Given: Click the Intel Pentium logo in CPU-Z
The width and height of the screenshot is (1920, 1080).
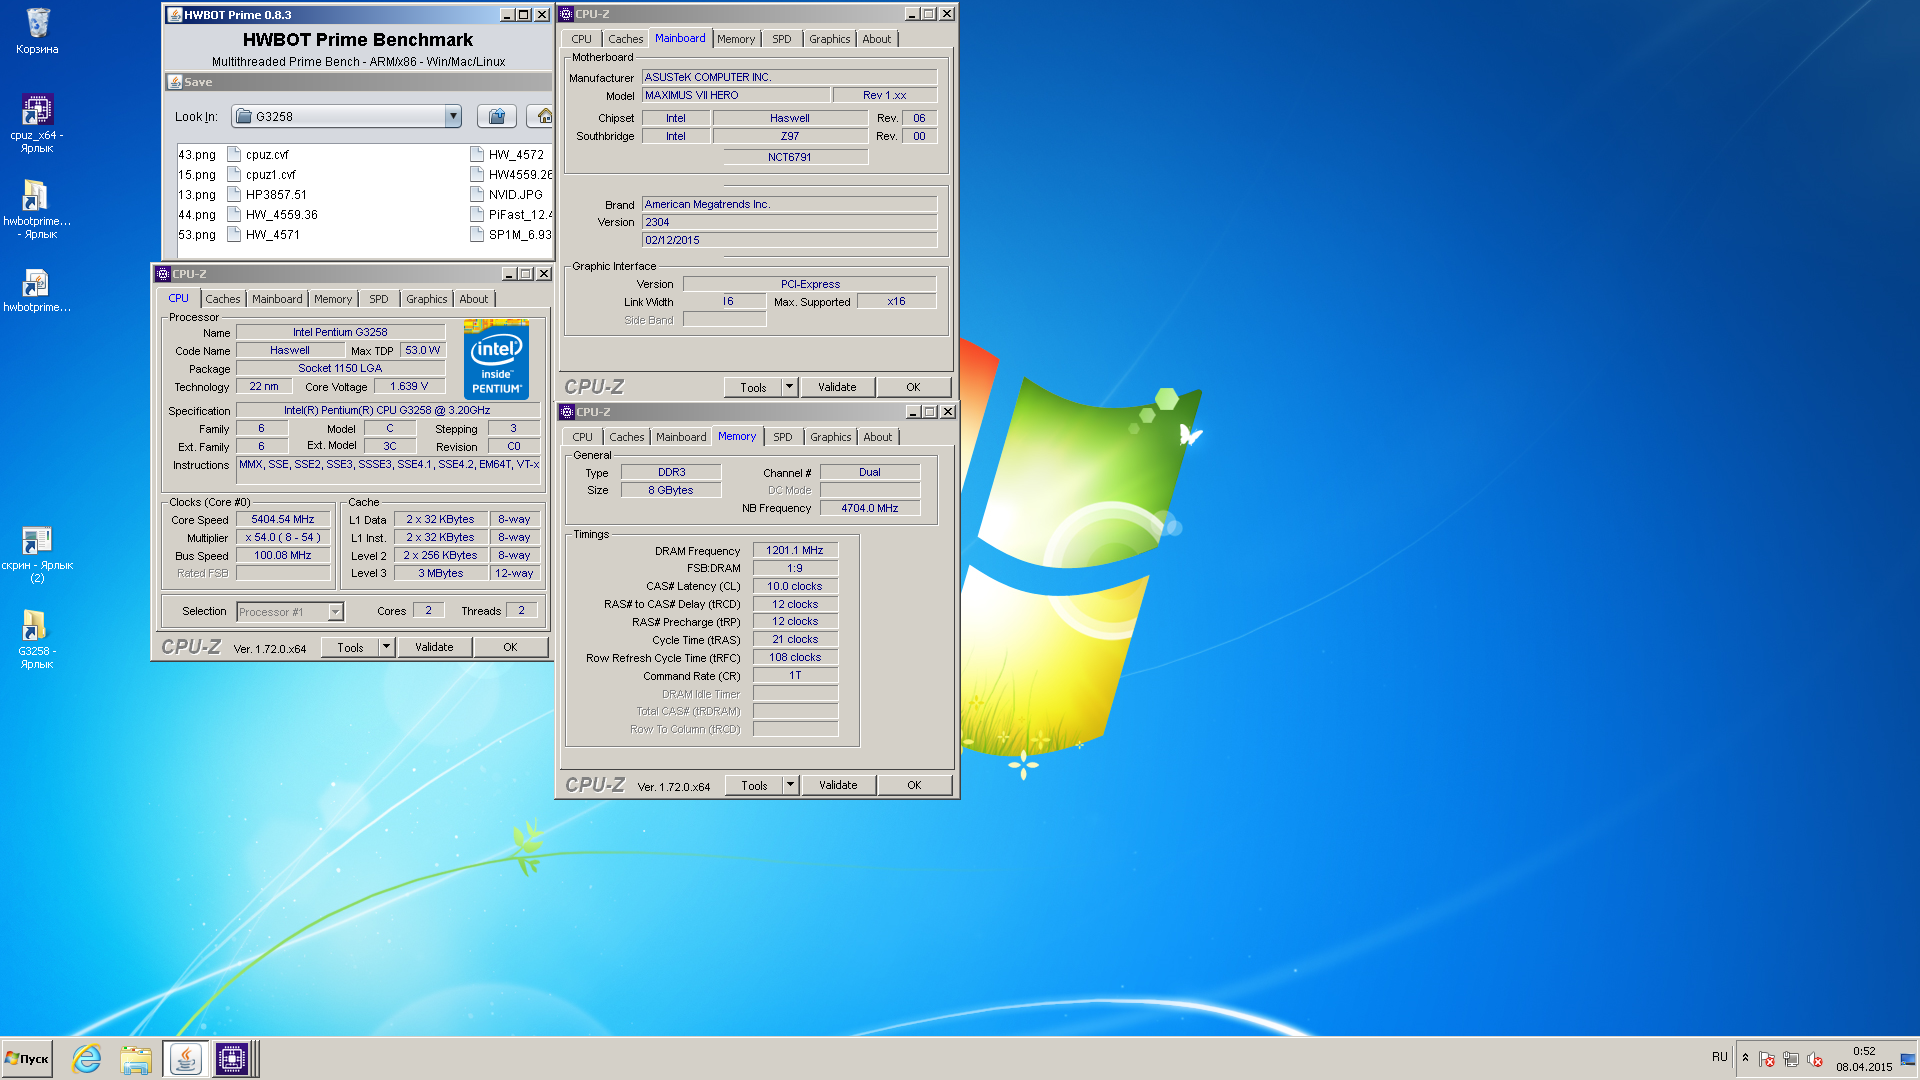Looking at the screenshot, I should pyautogui.click(x=496, y=360).
